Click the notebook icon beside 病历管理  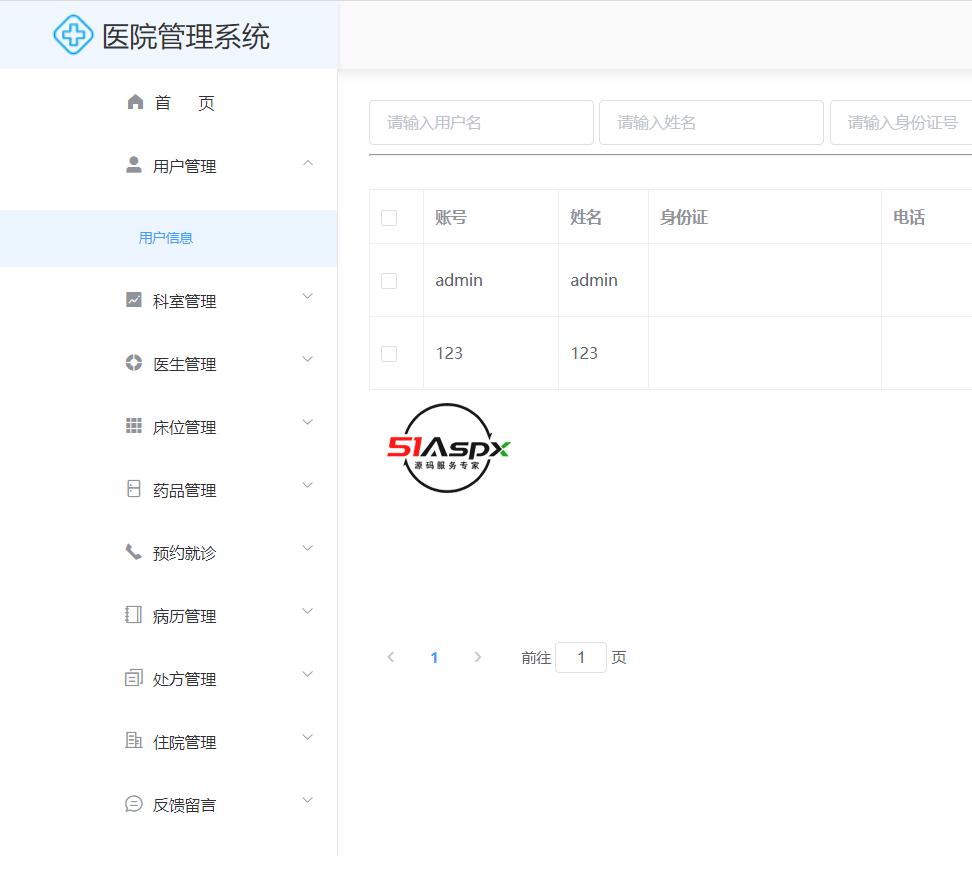coord(134,615)
